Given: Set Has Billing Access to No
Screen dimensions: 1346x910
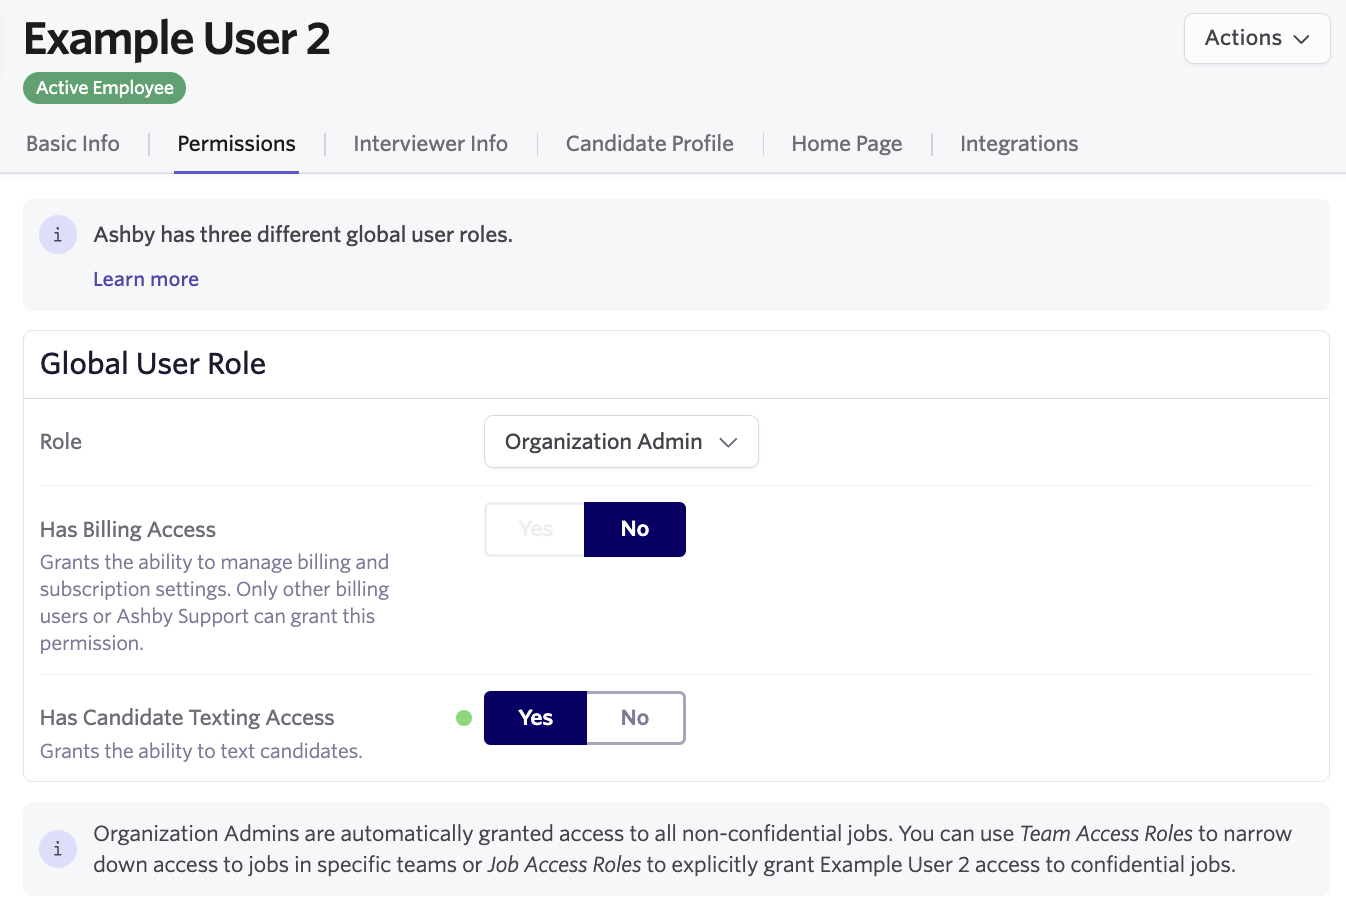Looking at the screenshot, I should pyautogui.click(x=635, y=529).
